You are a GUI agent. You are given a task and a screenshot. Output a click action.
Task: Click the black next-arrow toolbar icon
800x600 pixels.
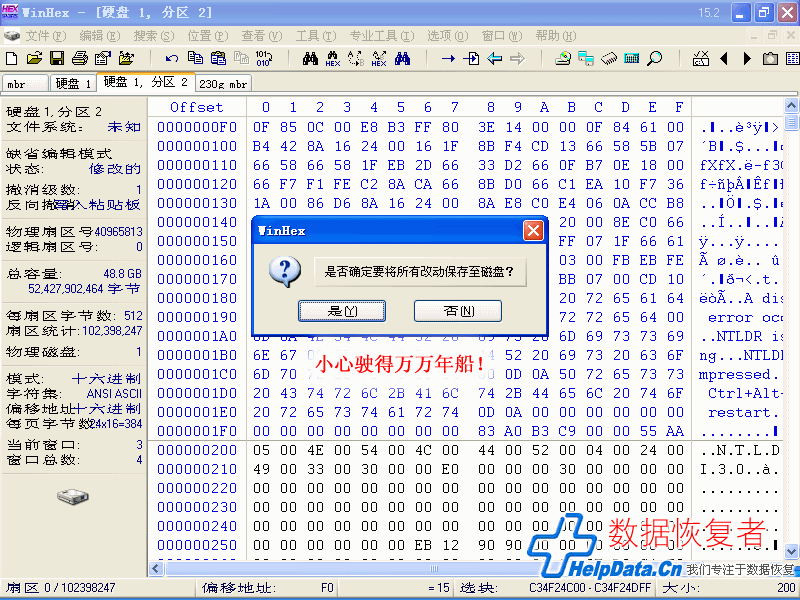click(747, 59)
